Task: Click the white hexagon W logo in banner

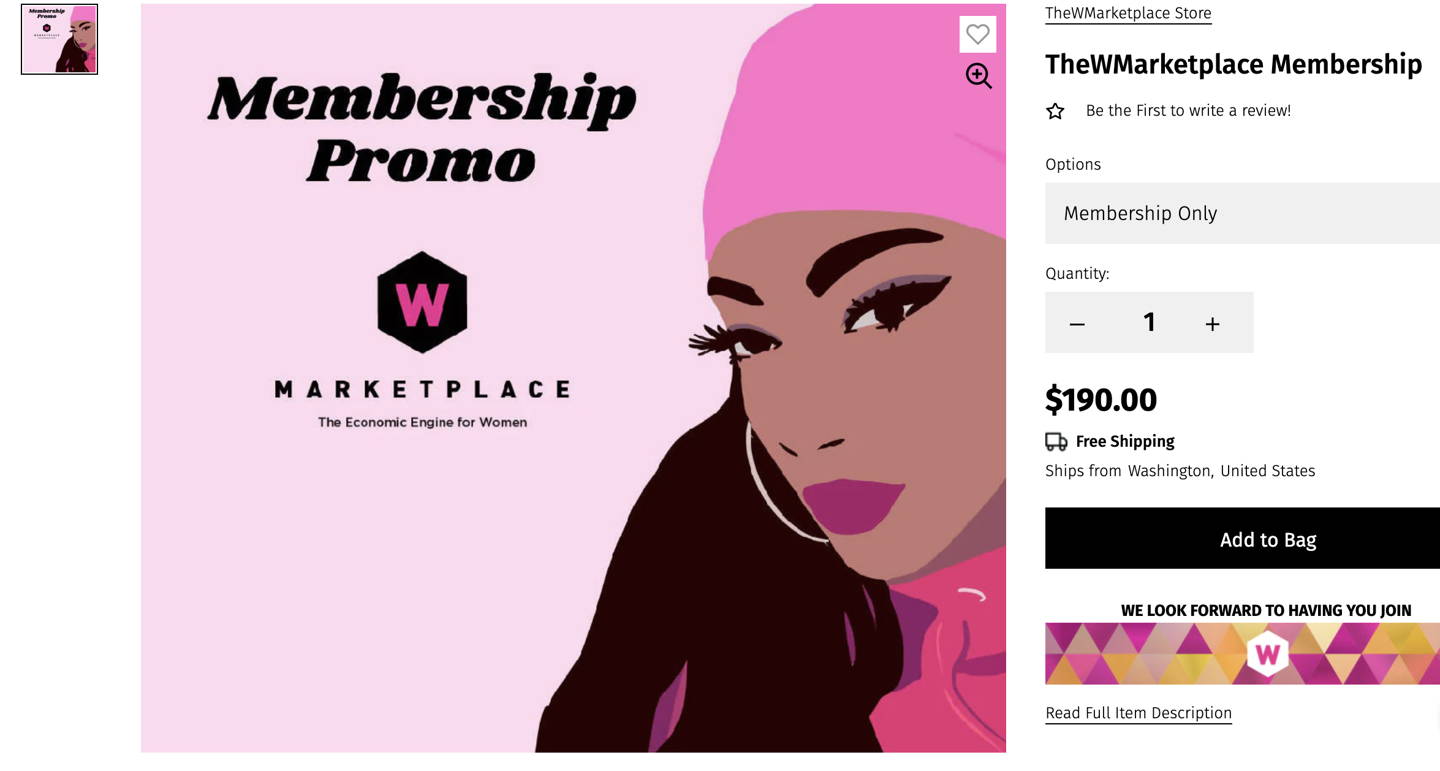Action: coord(1267,654)
